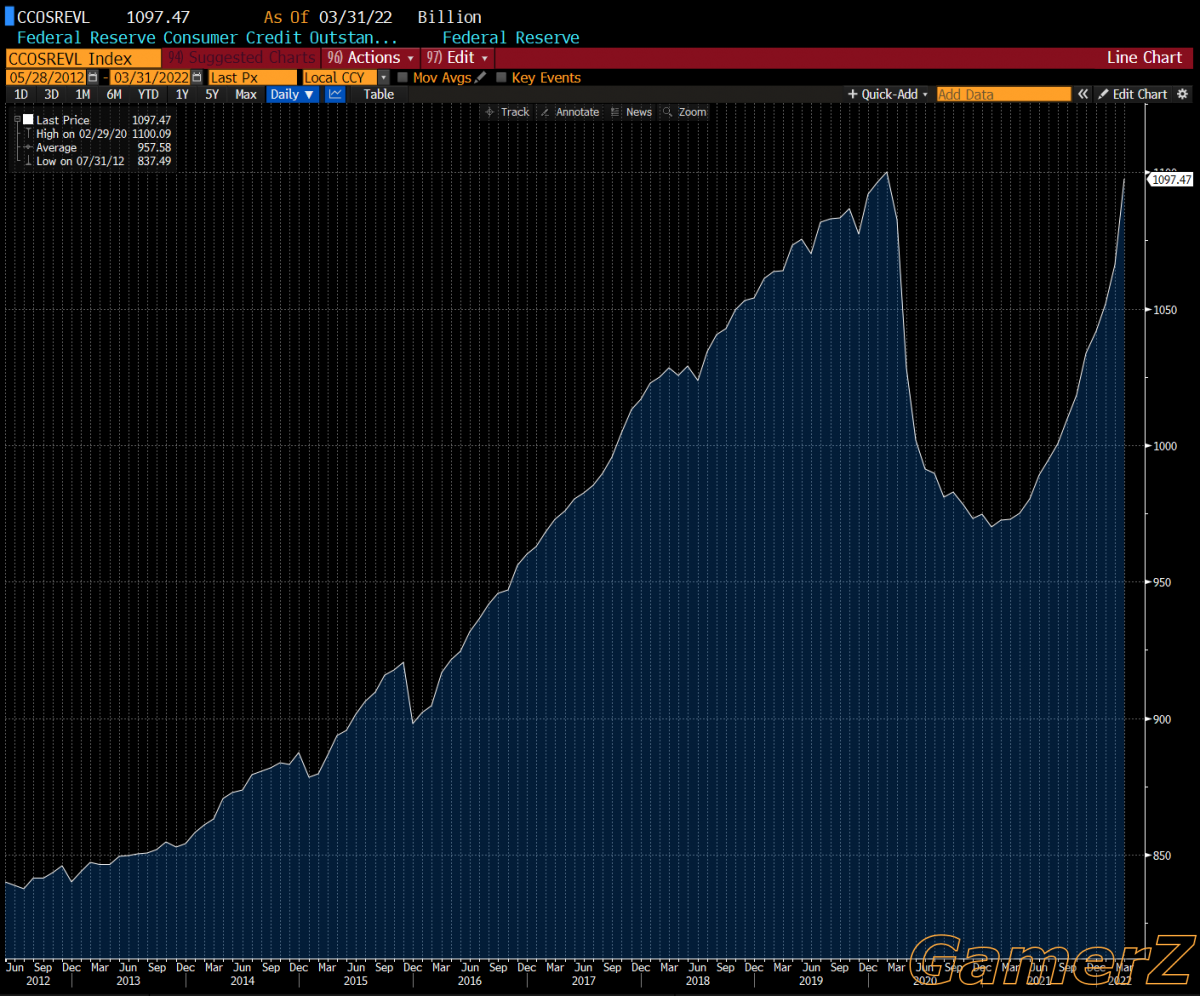The image size is (1200, 996).
Task: Enable the Key Events checkbox
Action: [501, 77]
